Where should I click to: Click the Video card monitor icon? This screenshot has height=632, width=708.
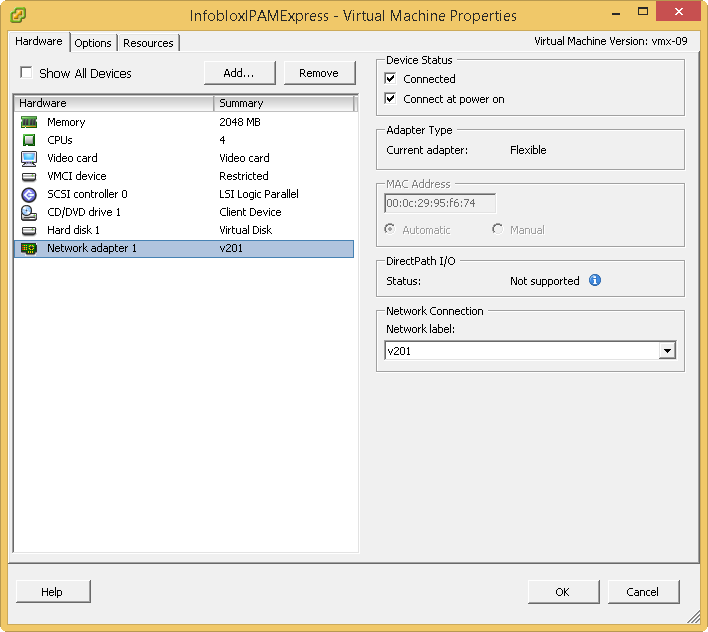[x=29, y=158]
